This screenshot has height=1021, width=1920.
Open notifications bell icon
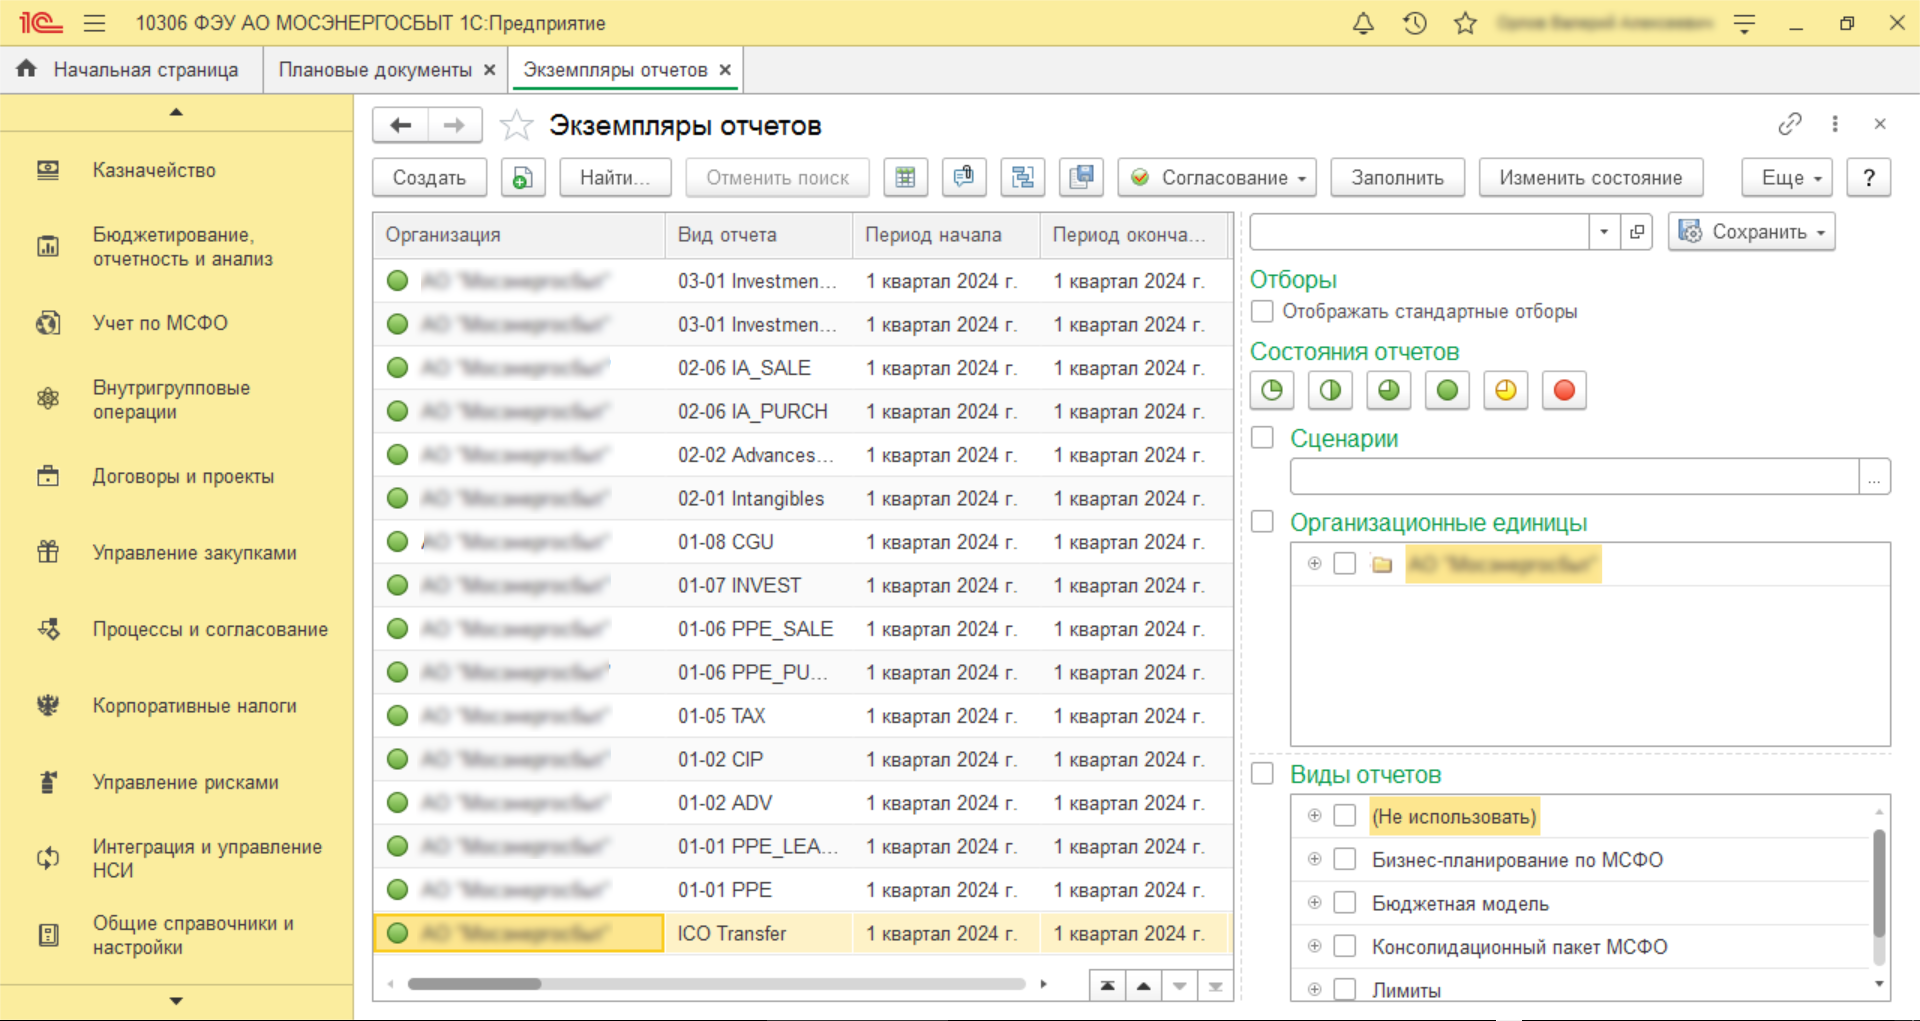1363,23
